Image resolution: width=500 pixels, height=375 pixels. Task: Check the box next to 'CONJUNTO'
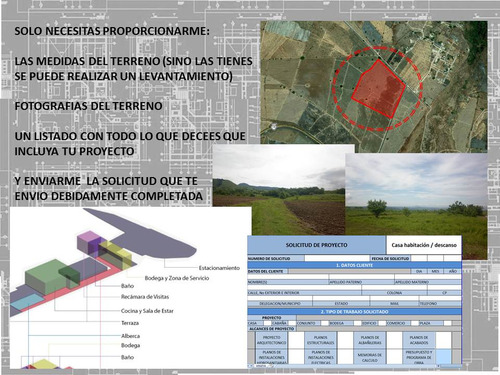pyautogui.click(x=324, y=323)
